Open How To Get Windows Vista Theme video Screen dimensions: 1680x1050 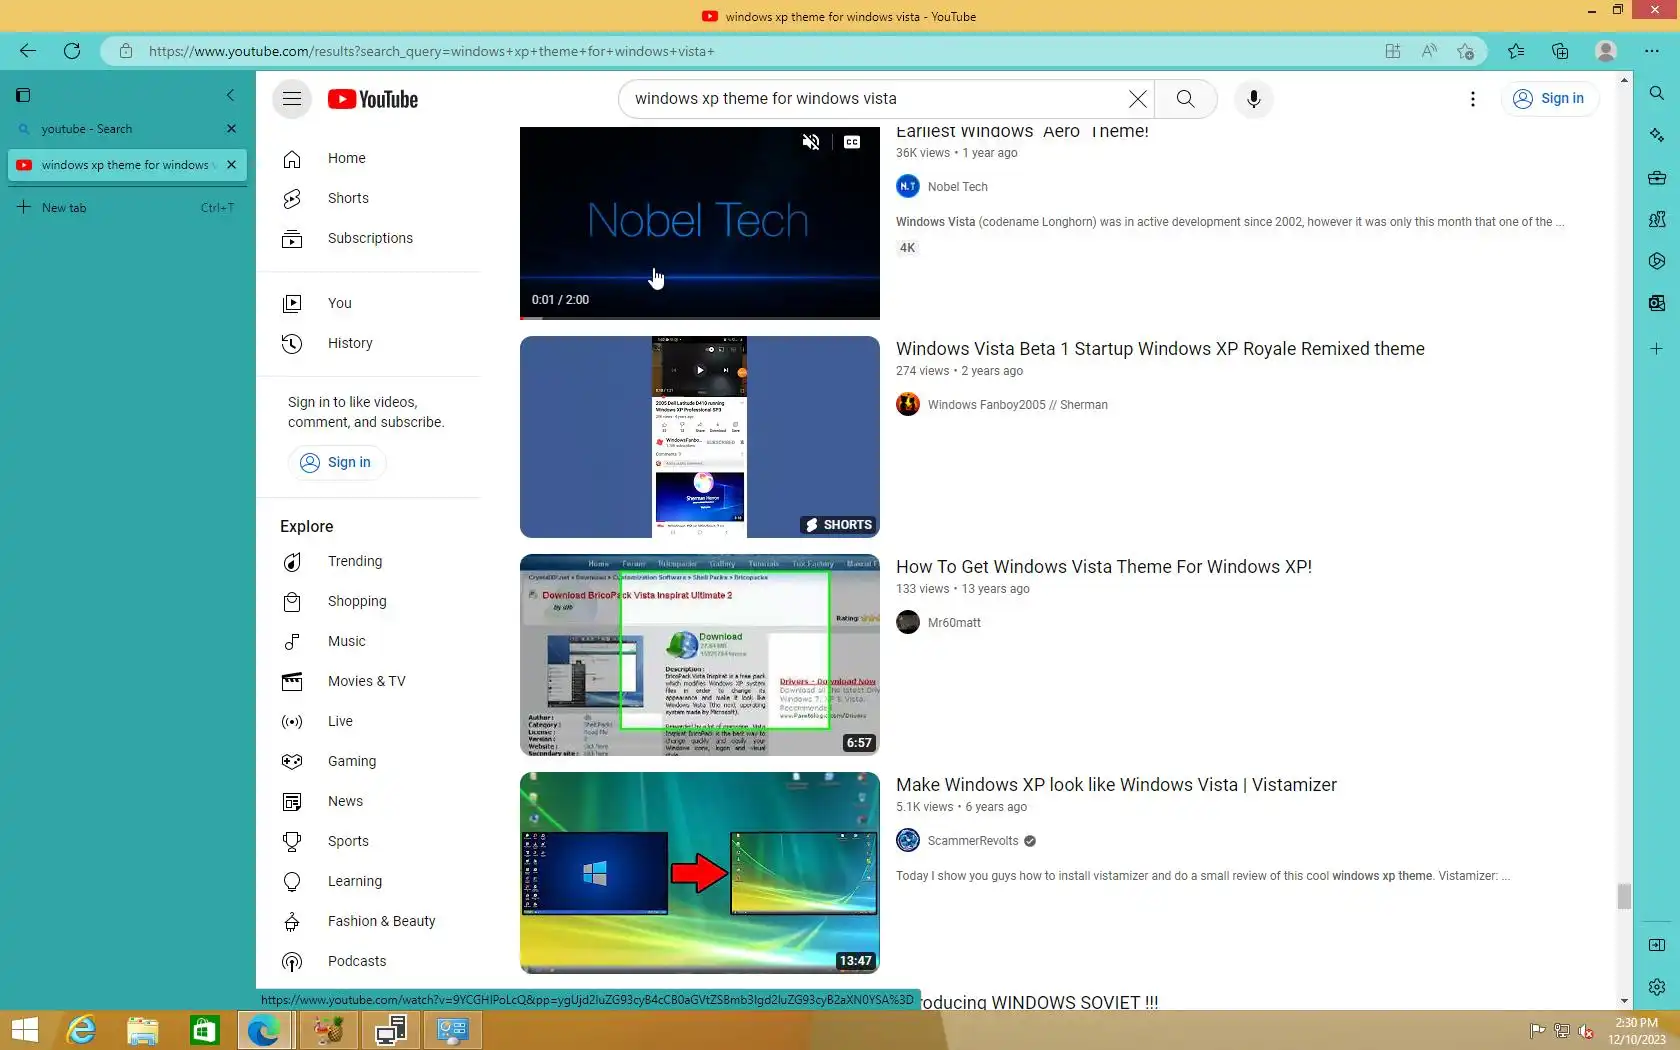[x=1104, y=567]
